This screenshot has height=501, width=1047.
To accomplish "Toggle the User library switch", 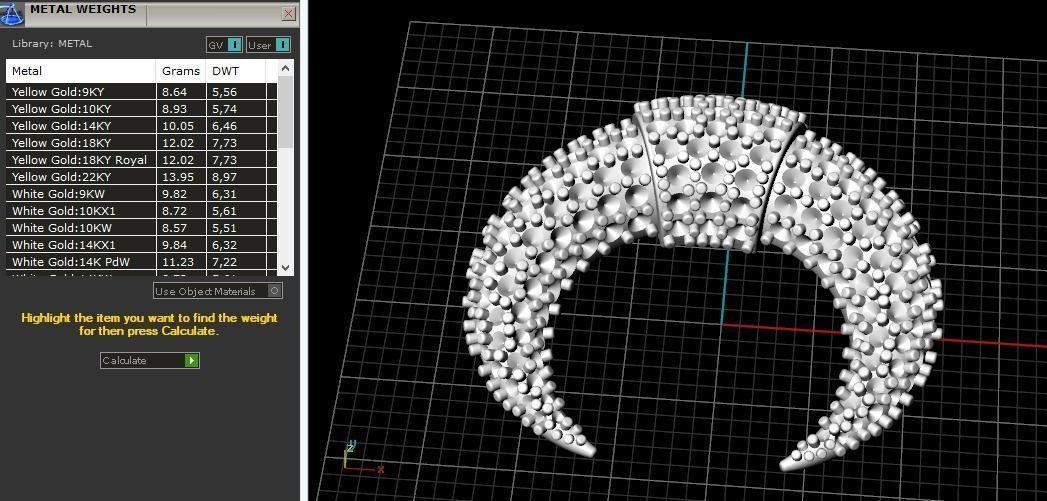I will (x=282, y=45).
